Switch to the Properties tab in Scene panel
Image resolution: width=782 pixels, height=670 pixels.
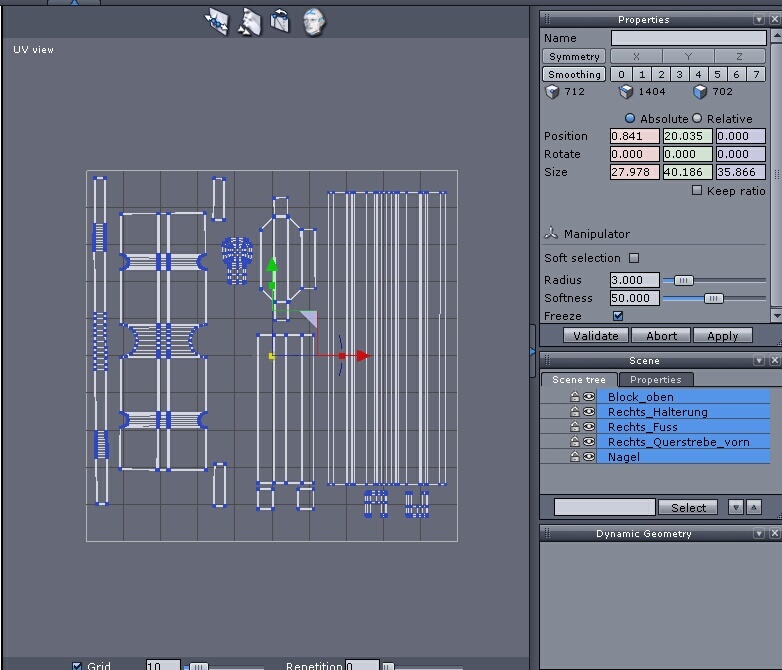[656, 380]
